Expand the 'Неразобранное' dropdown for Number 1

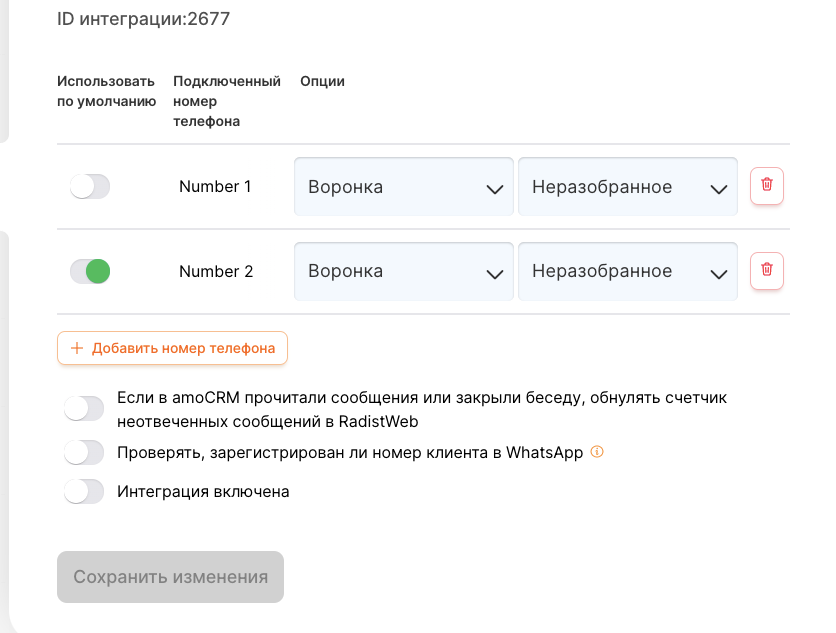[628, 187]
